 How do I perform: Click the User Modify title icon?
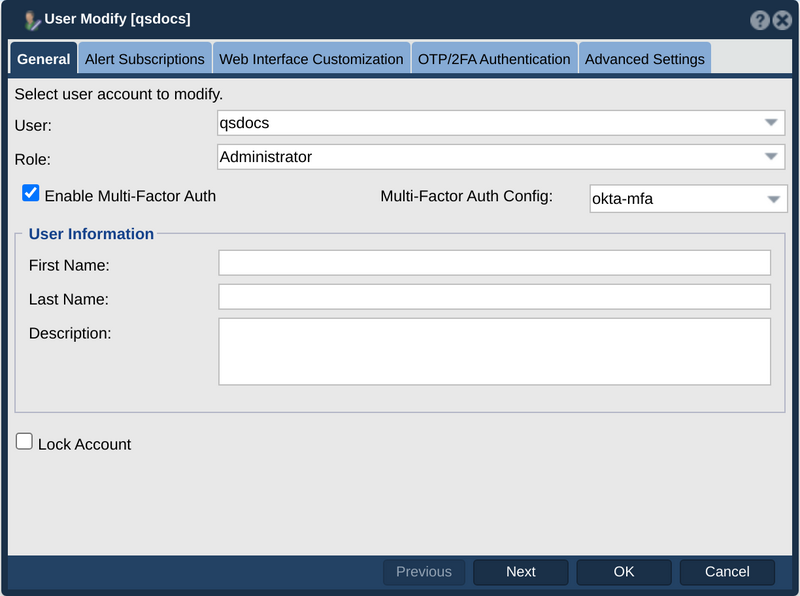(32, 20)
